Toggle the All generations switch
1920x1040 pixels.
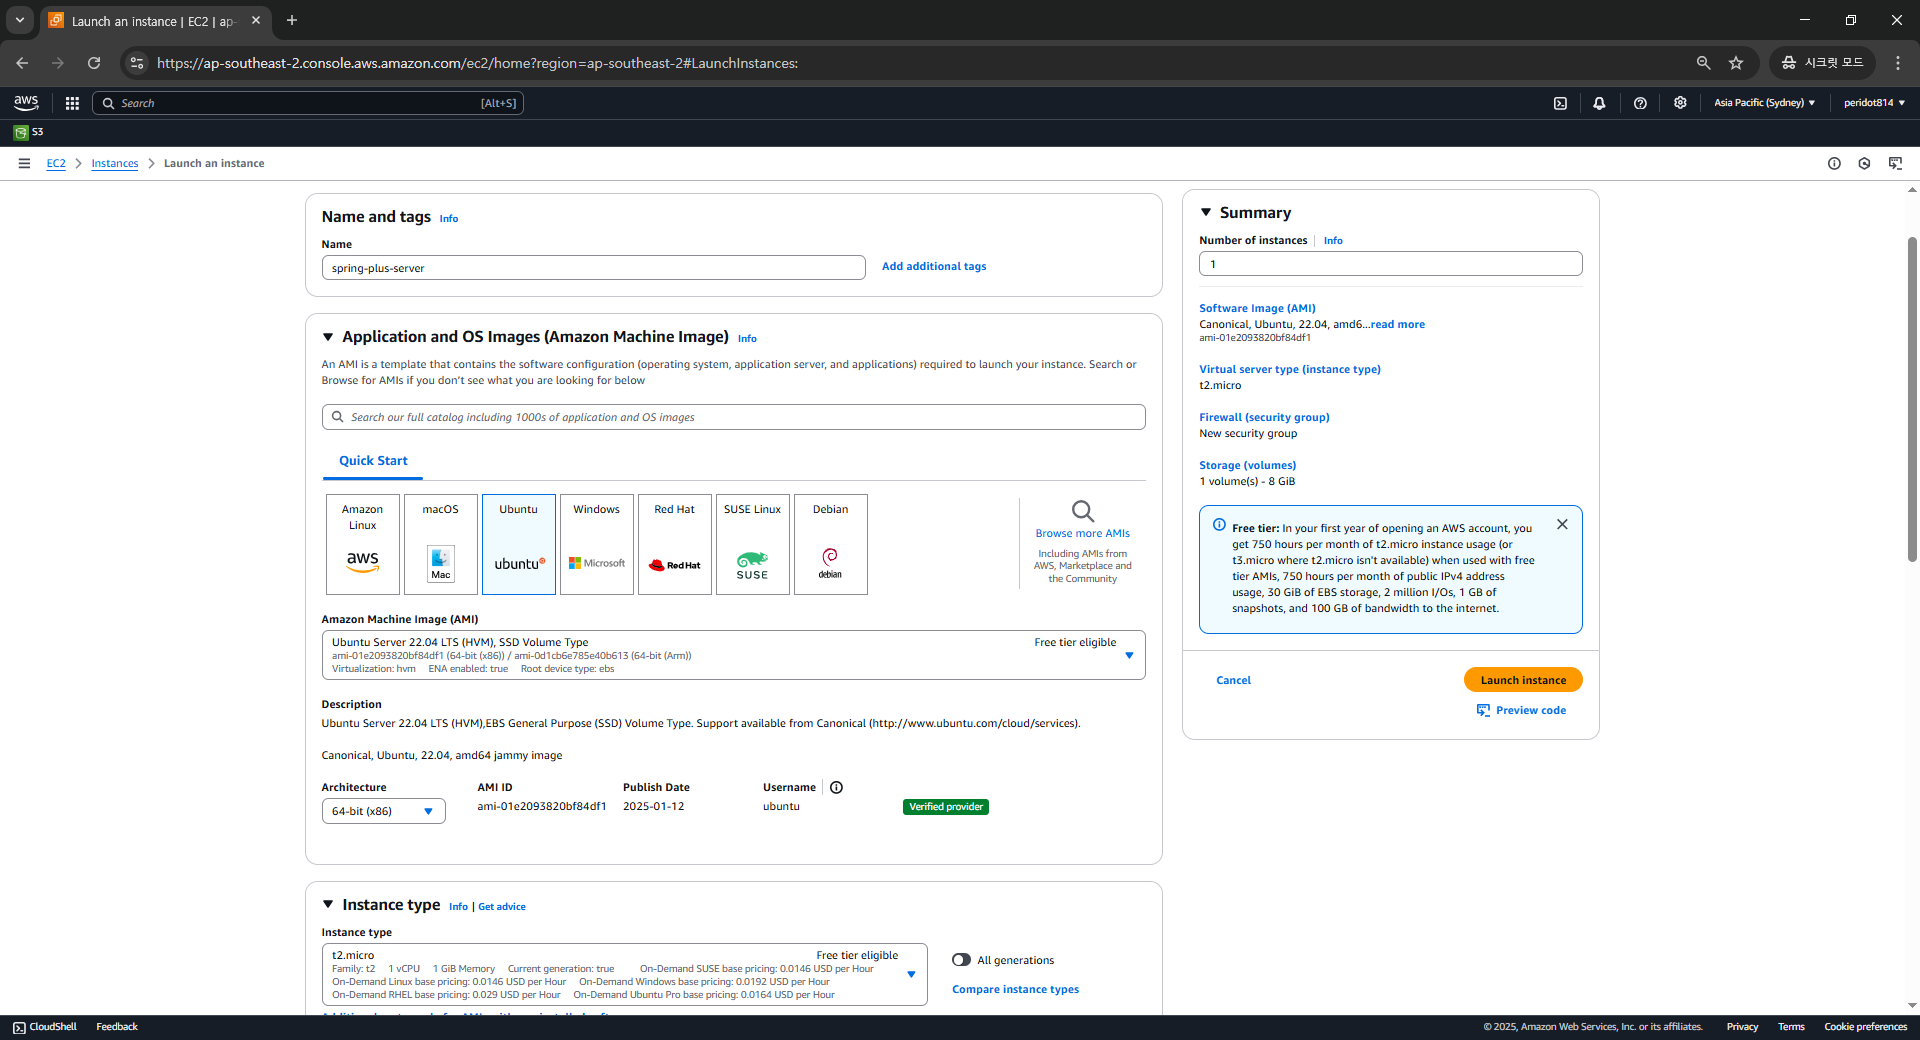pyautogui.click(x=961, y=960)
